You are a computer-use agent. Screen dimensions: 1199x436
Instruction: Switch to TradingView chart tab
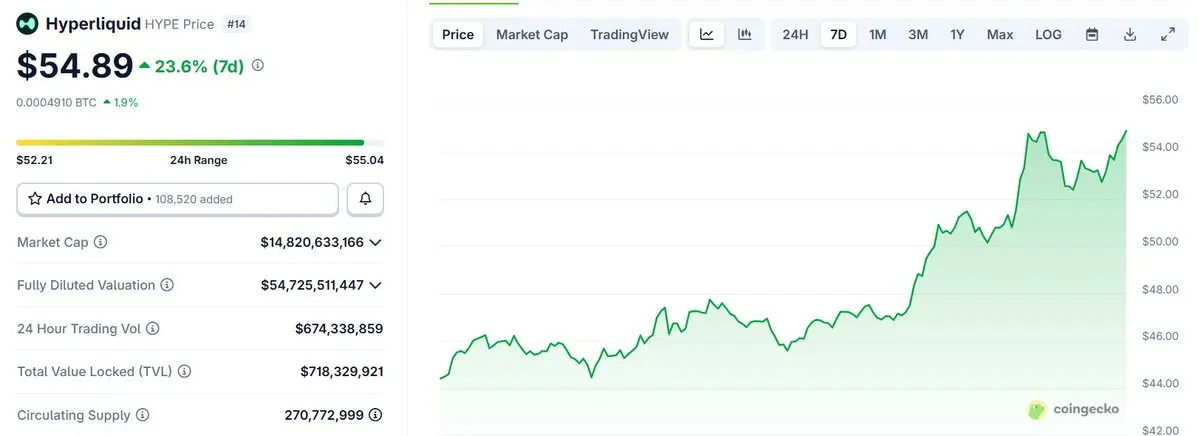click(629, 34)
